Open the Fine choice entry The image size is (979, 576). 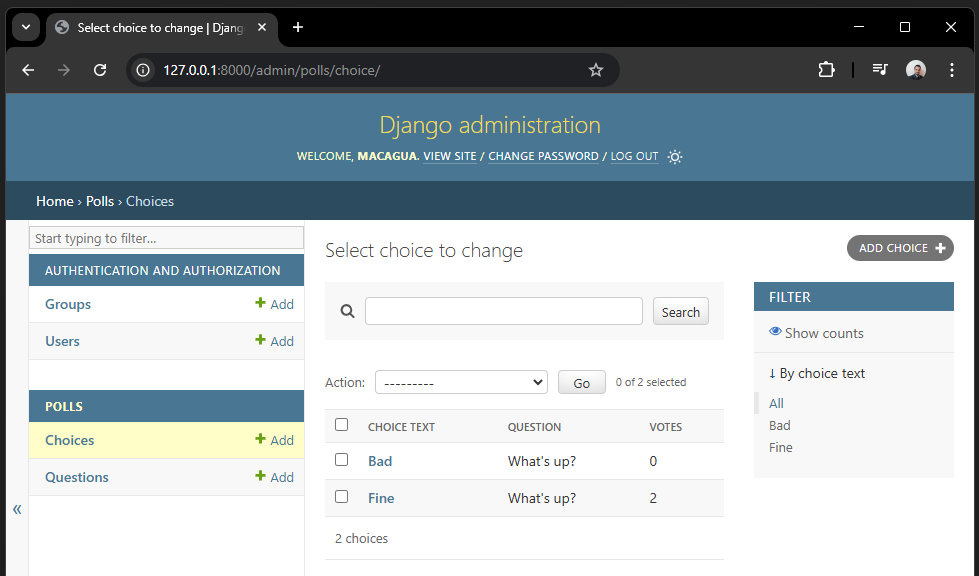pyautogui.click(x=381, y=498)
